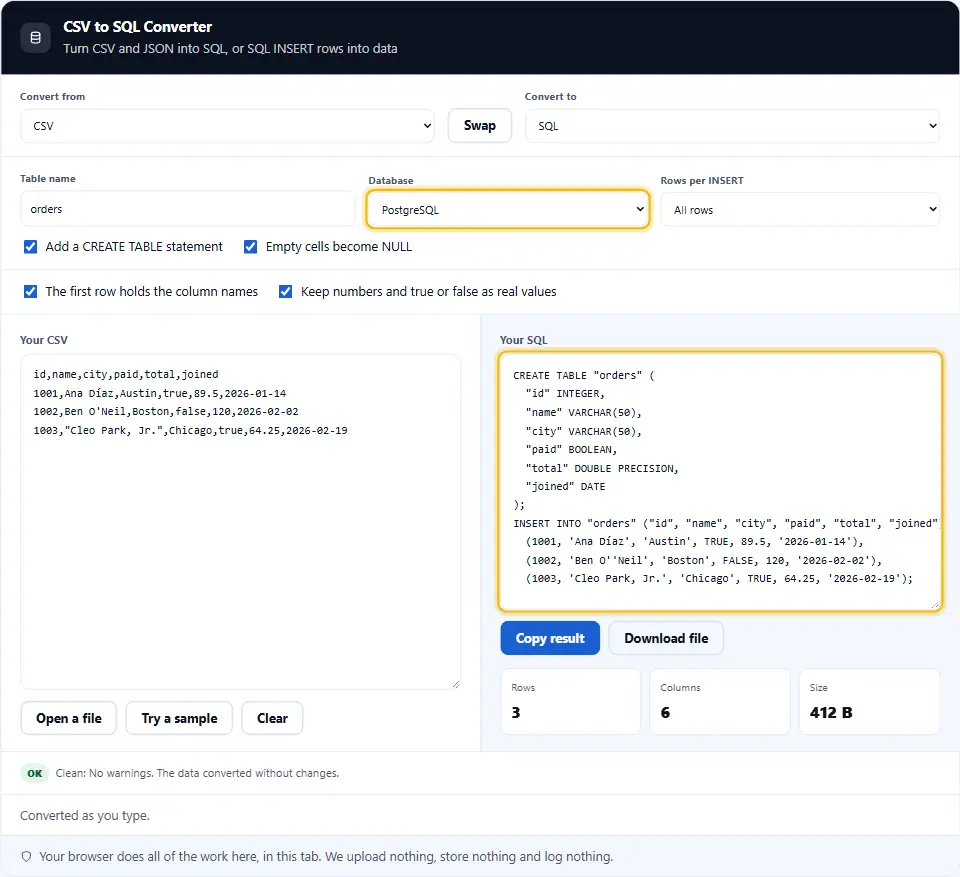
Task: Click the Clear button
Action: point(272,718)
